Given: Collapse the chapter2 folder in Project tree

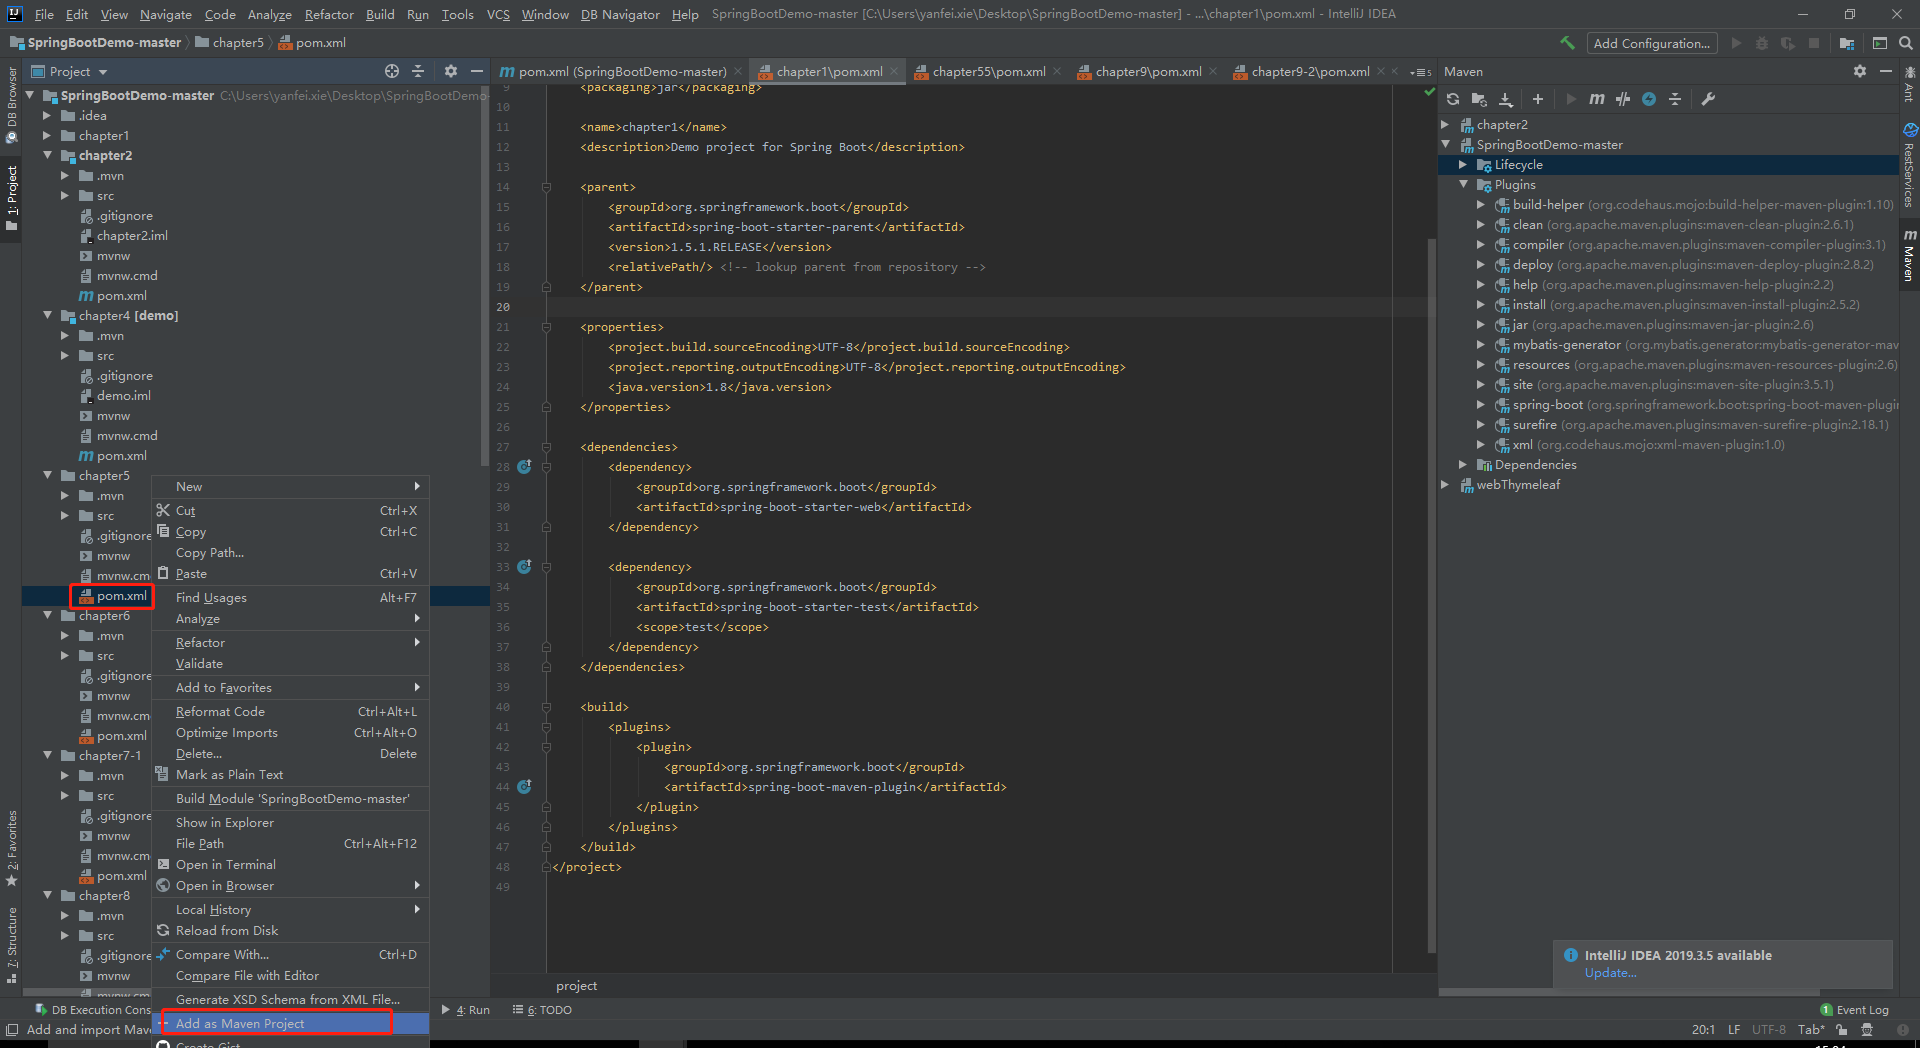Looking at the screenshot, I should click(47, 155).
